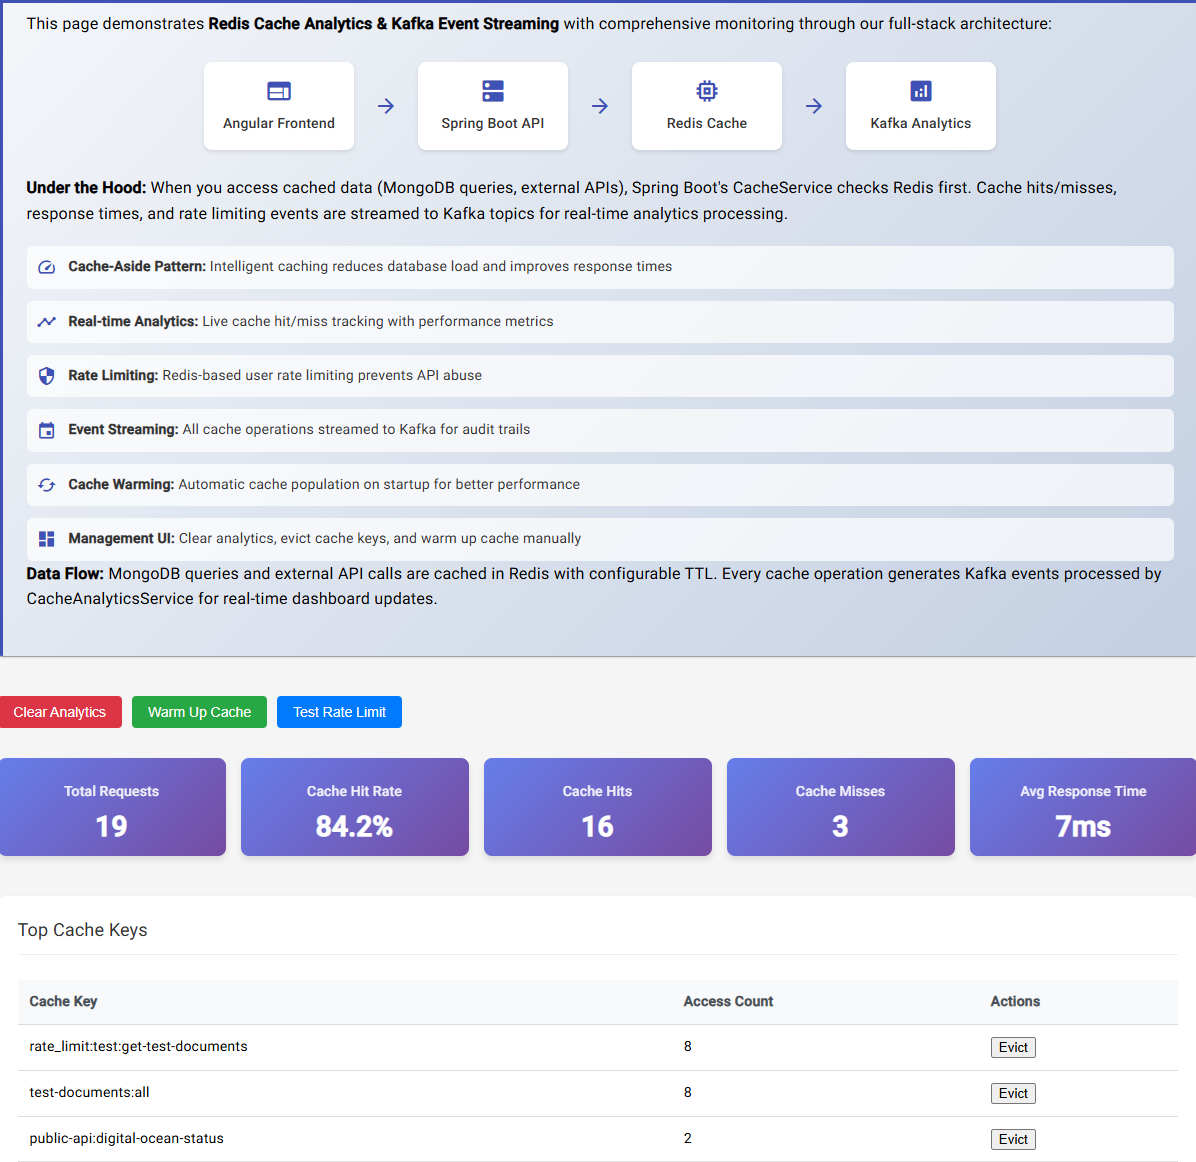Select the Total Requests metric card
This screenshot has height=1162, width=1196.
112,807
